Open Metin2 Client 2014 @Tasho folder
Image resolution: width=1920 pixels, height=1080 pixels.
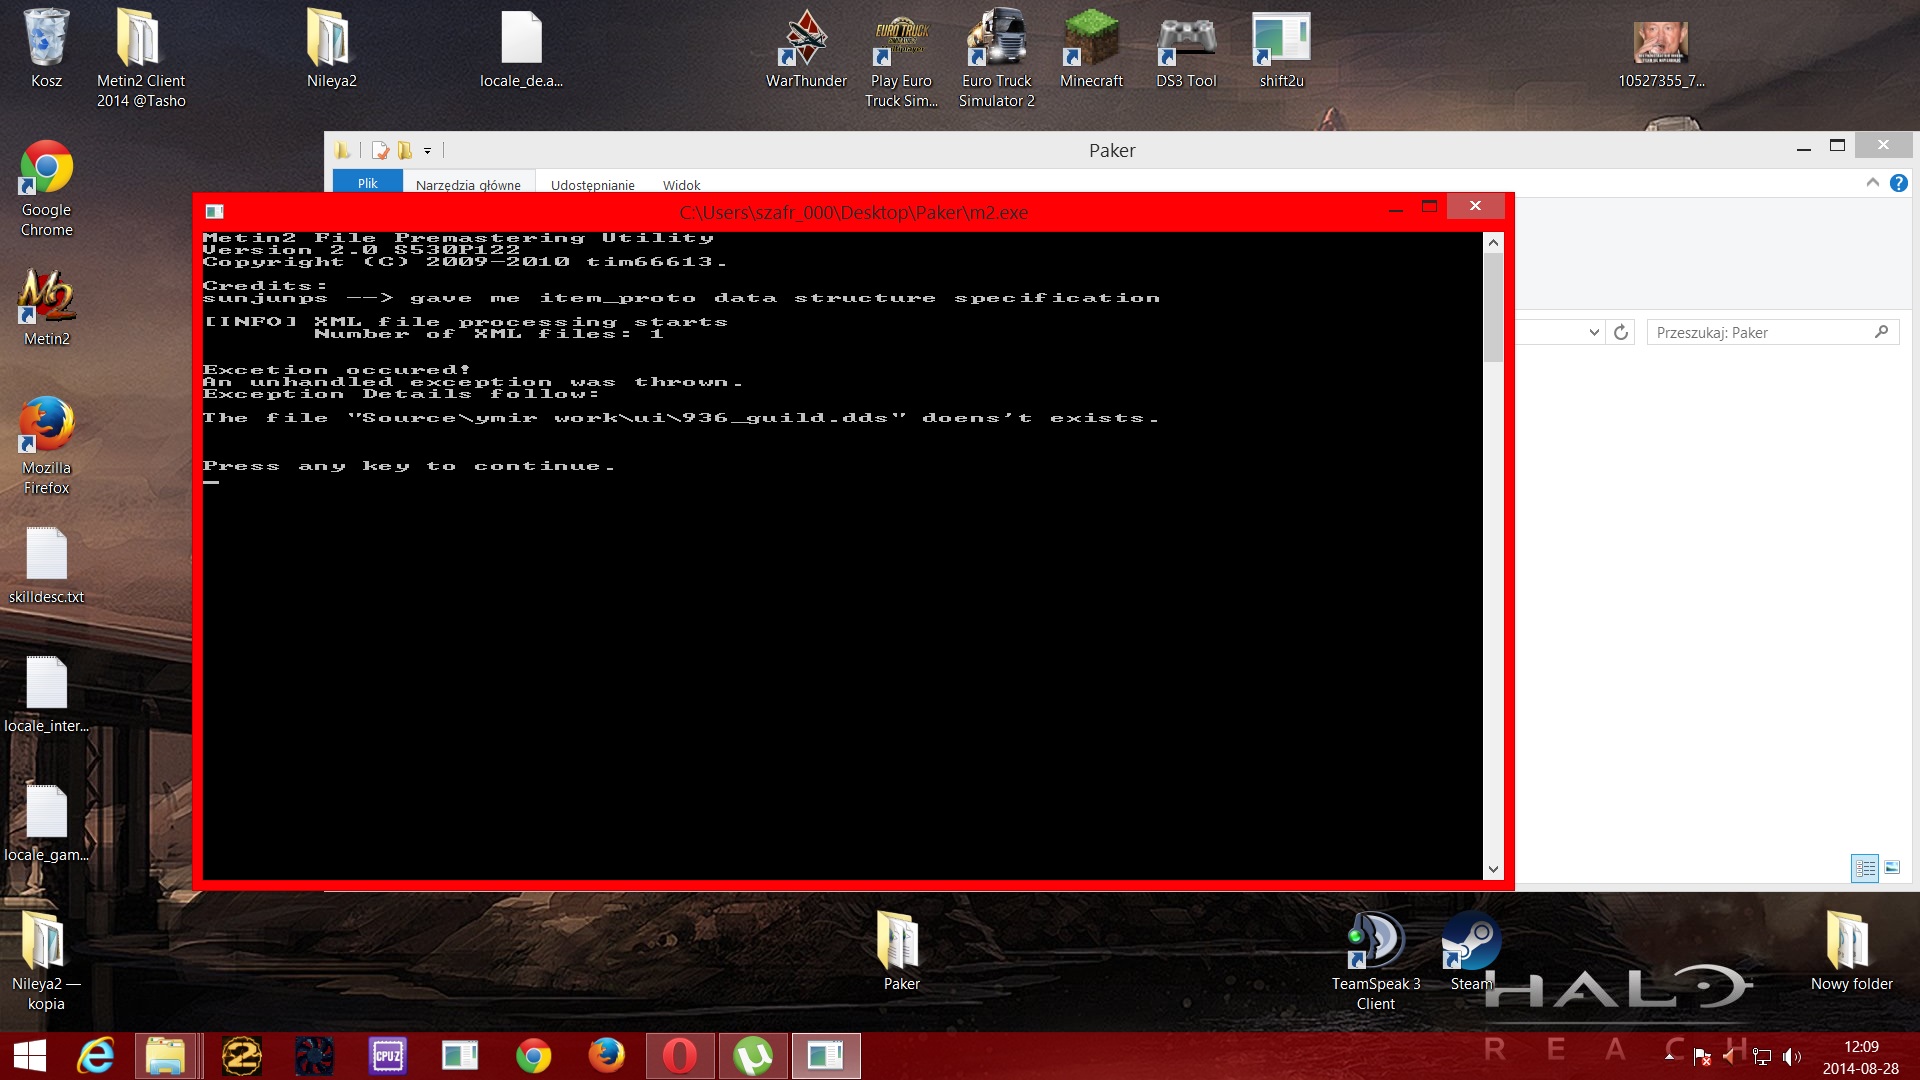point(140,58)
